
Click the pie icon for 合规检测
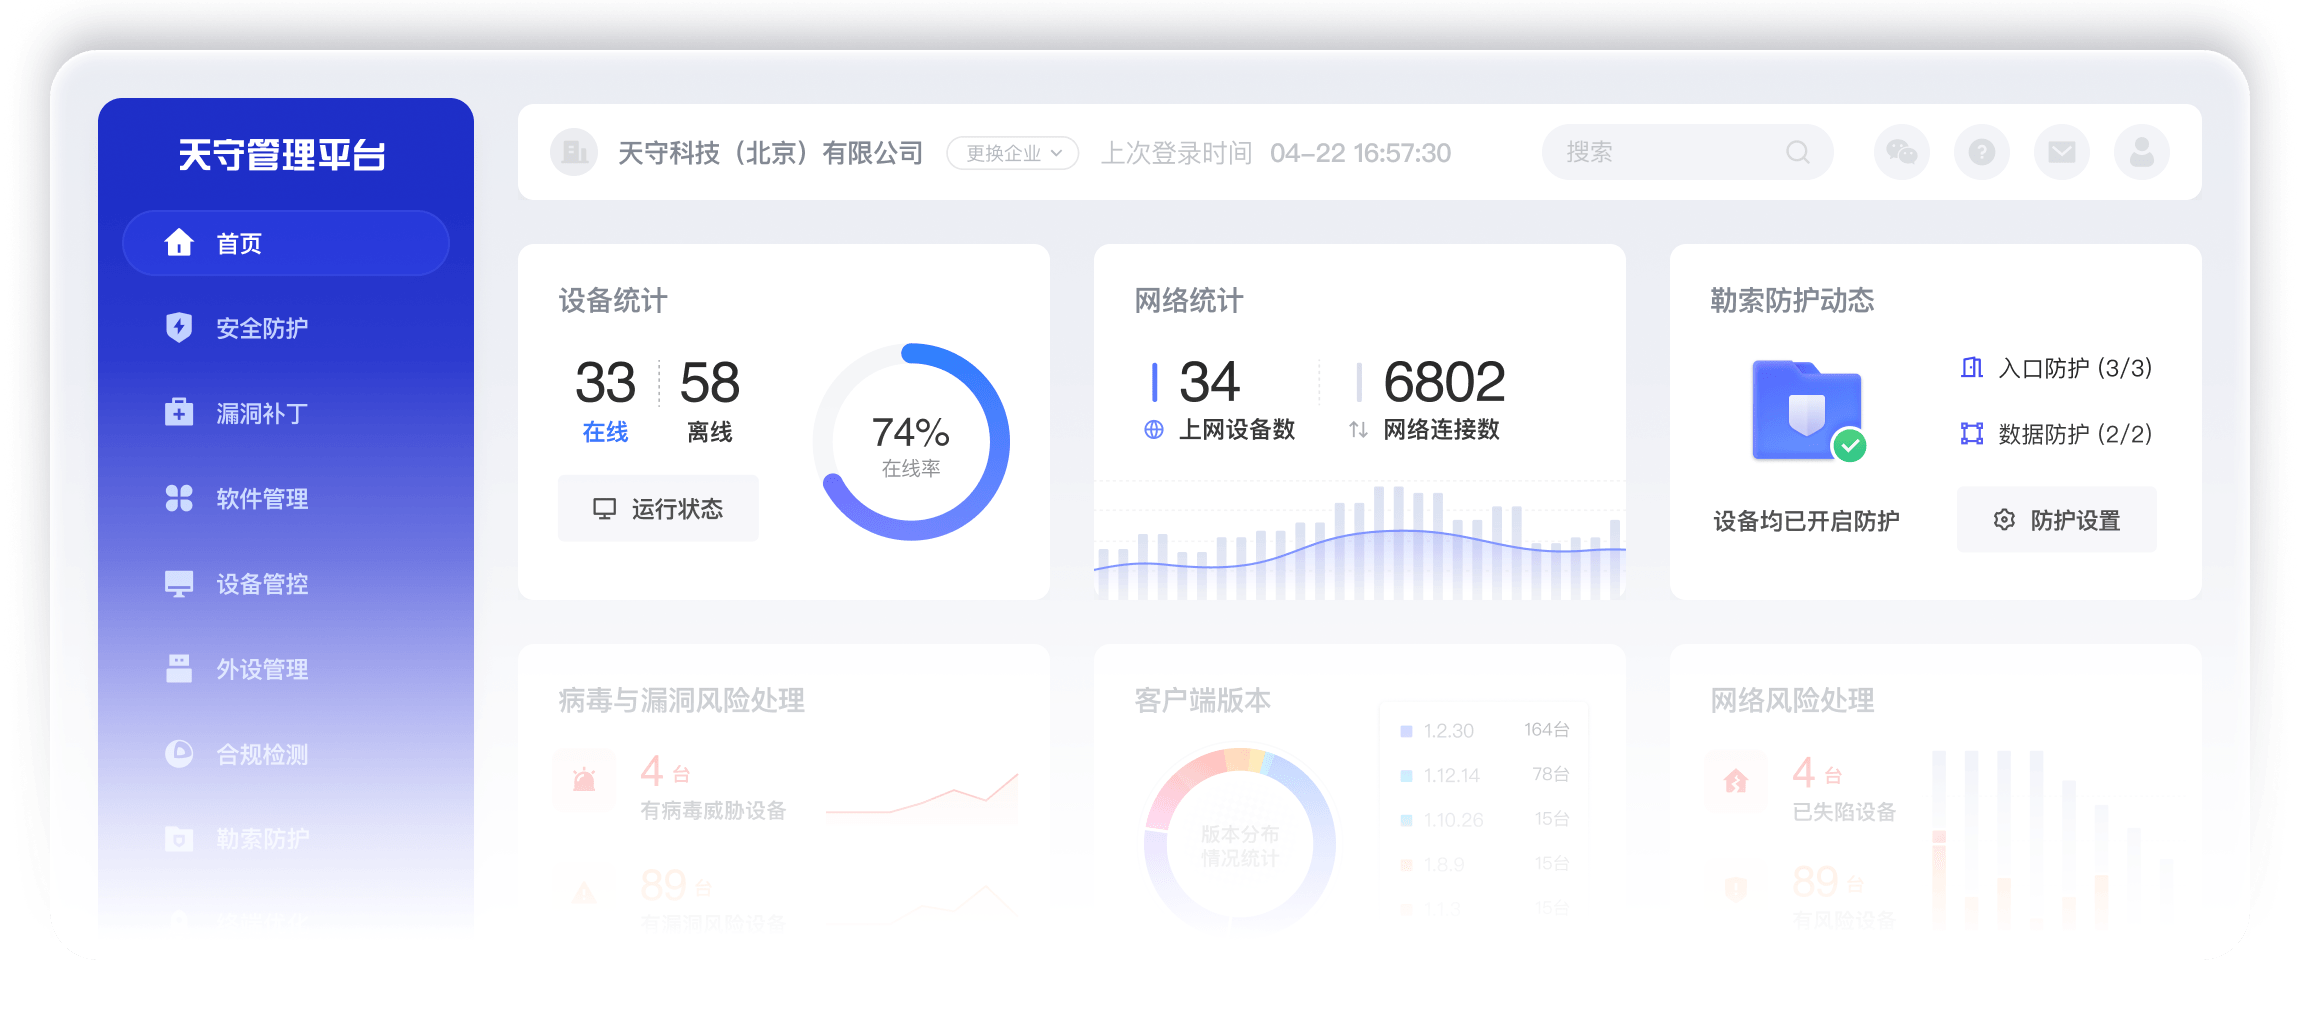click(179, 753)
